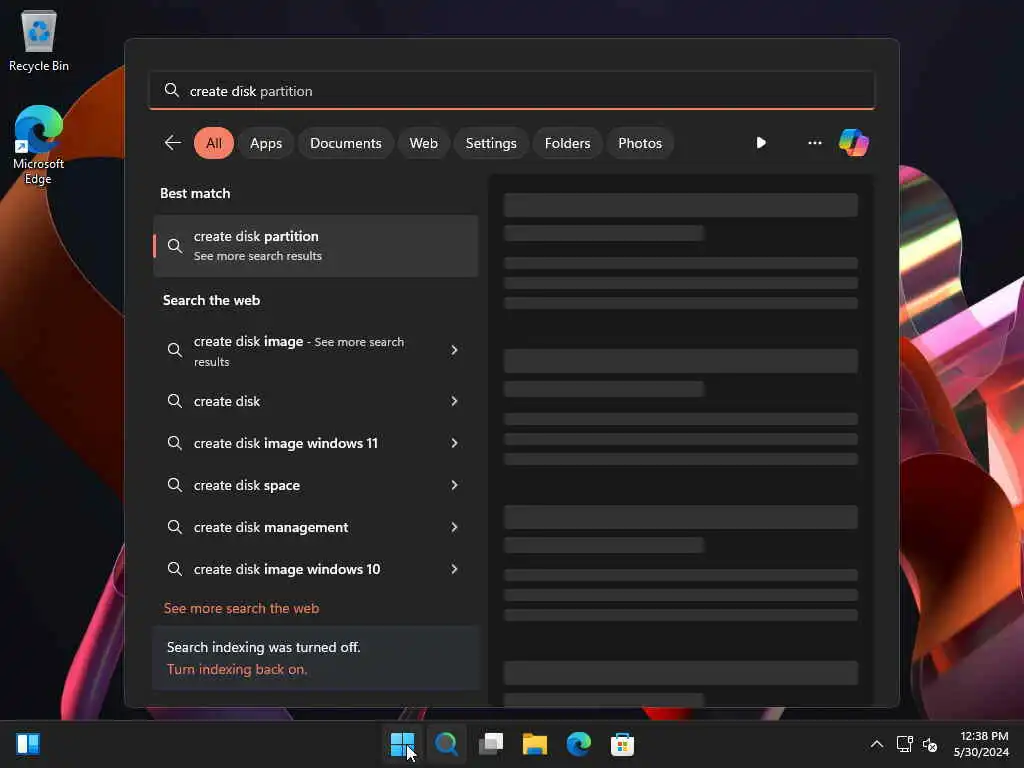Image resolution: width=1024 pixels, height=768 pixels.
Task: Open Task View on the taskbar
Action: [x=491, y=744]
